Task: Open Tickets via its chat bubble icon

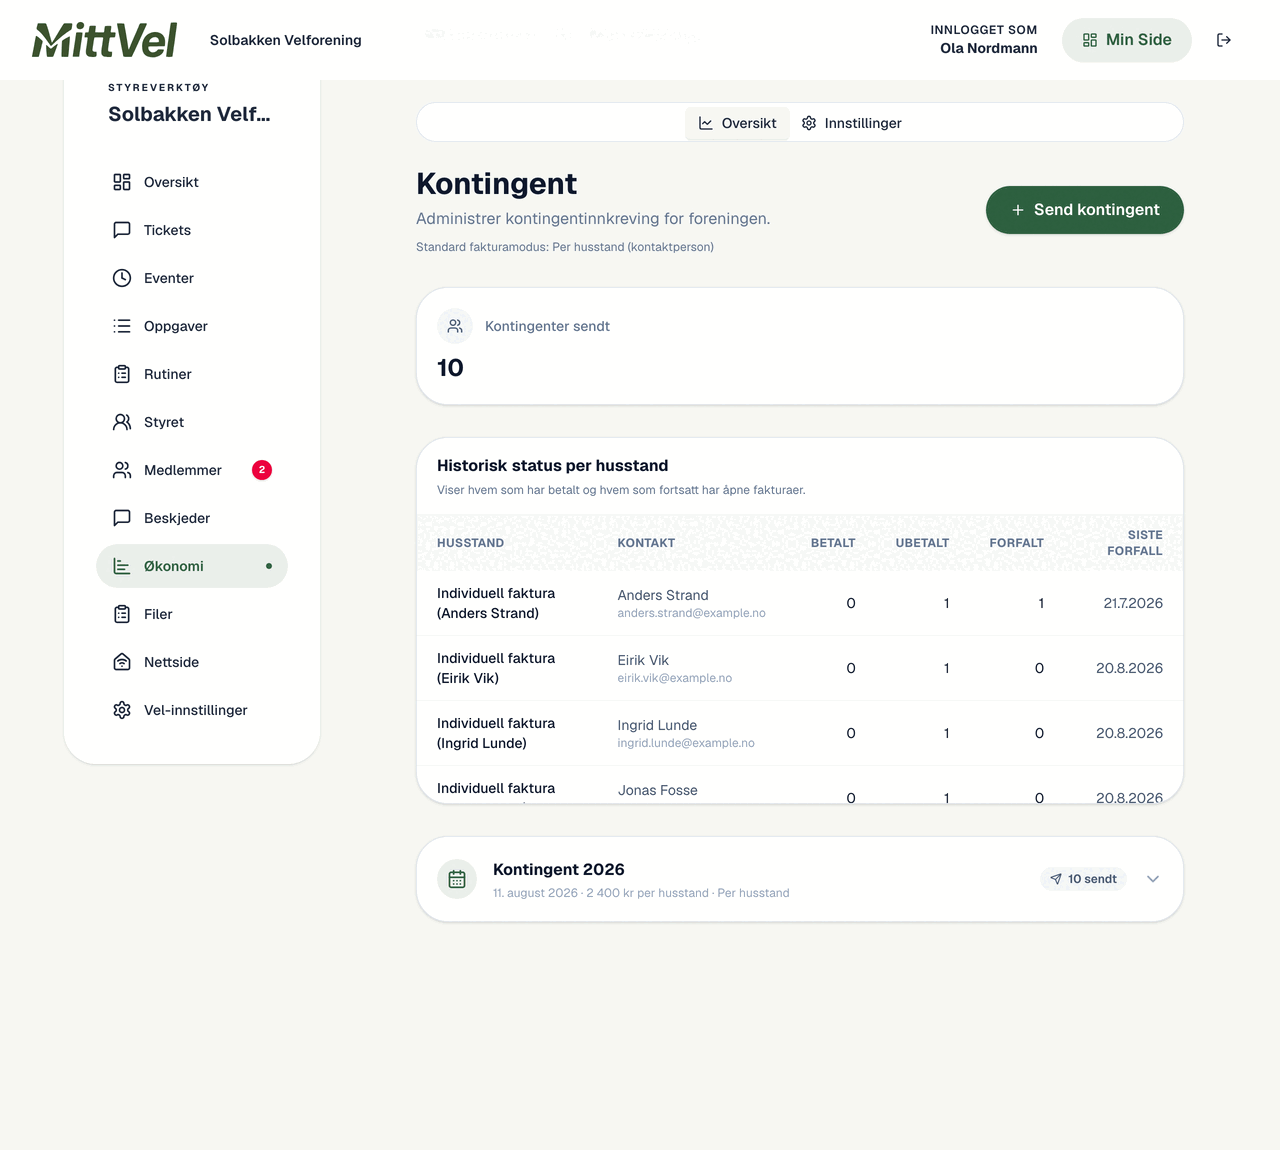Action: 122,230
